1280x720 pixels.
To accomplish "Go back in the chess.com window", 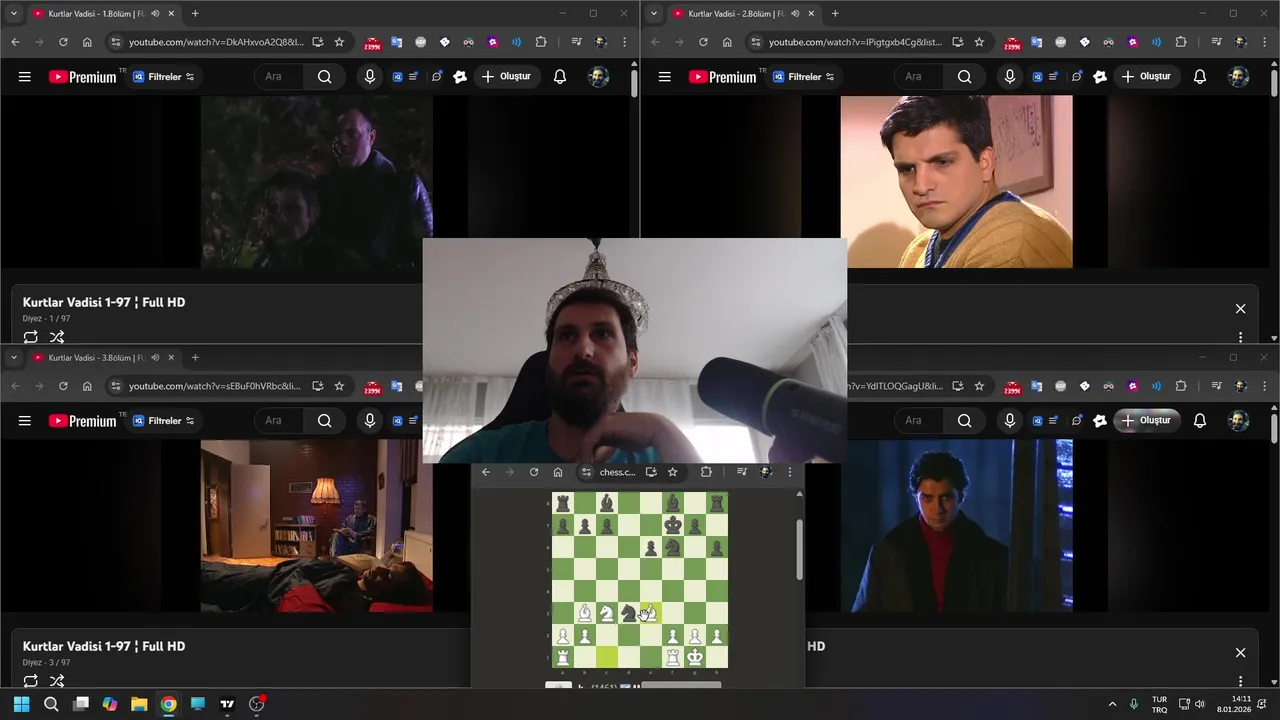I will point(486,472).
